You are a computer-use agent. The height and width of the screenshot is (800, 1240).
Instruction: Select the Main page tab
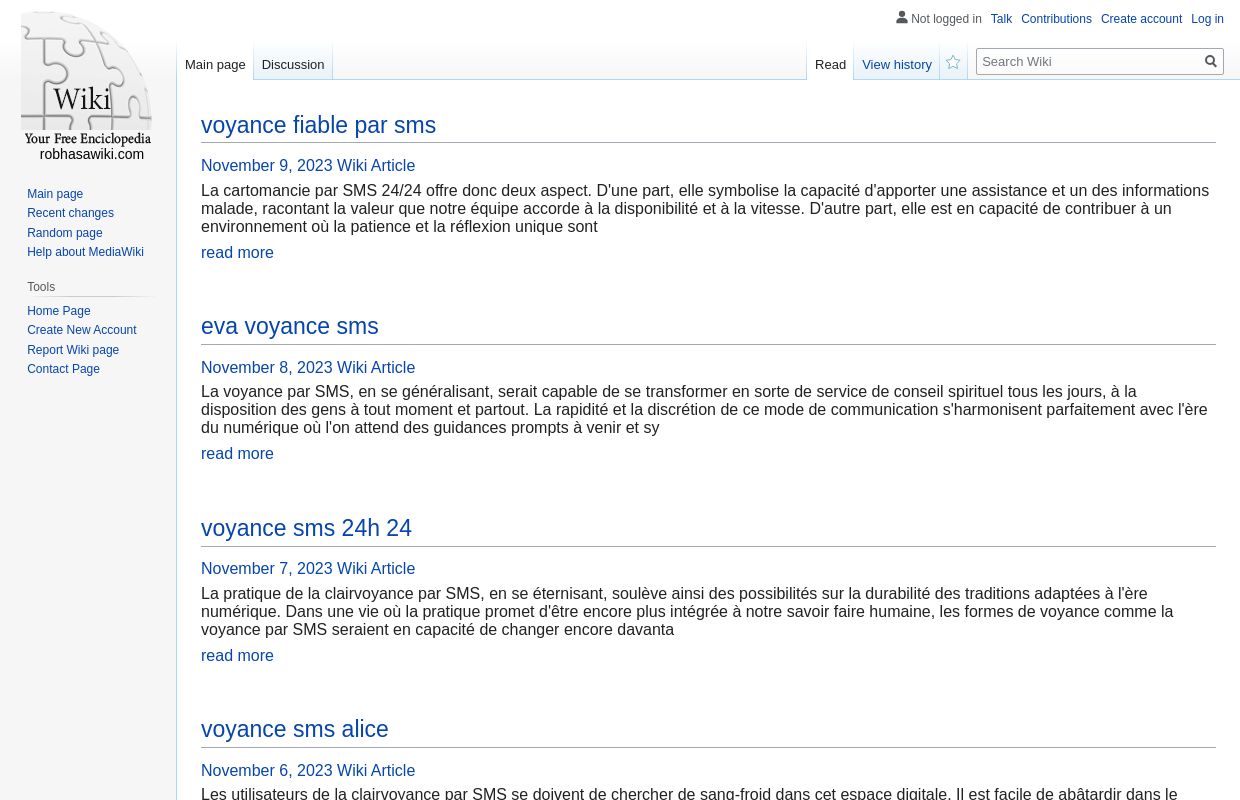(215, 64)
